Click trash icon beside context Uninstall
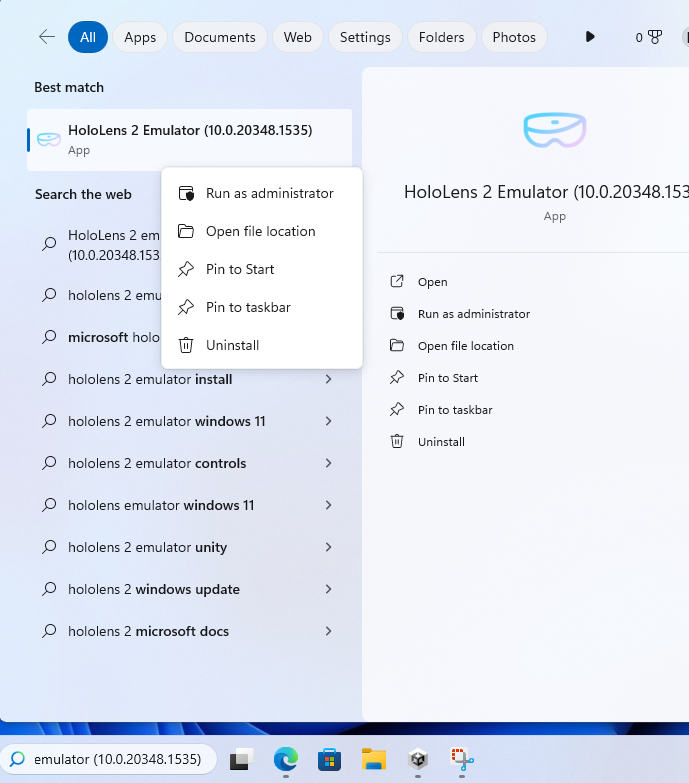The height and width of the screenshot is (783, 689). 186,345
